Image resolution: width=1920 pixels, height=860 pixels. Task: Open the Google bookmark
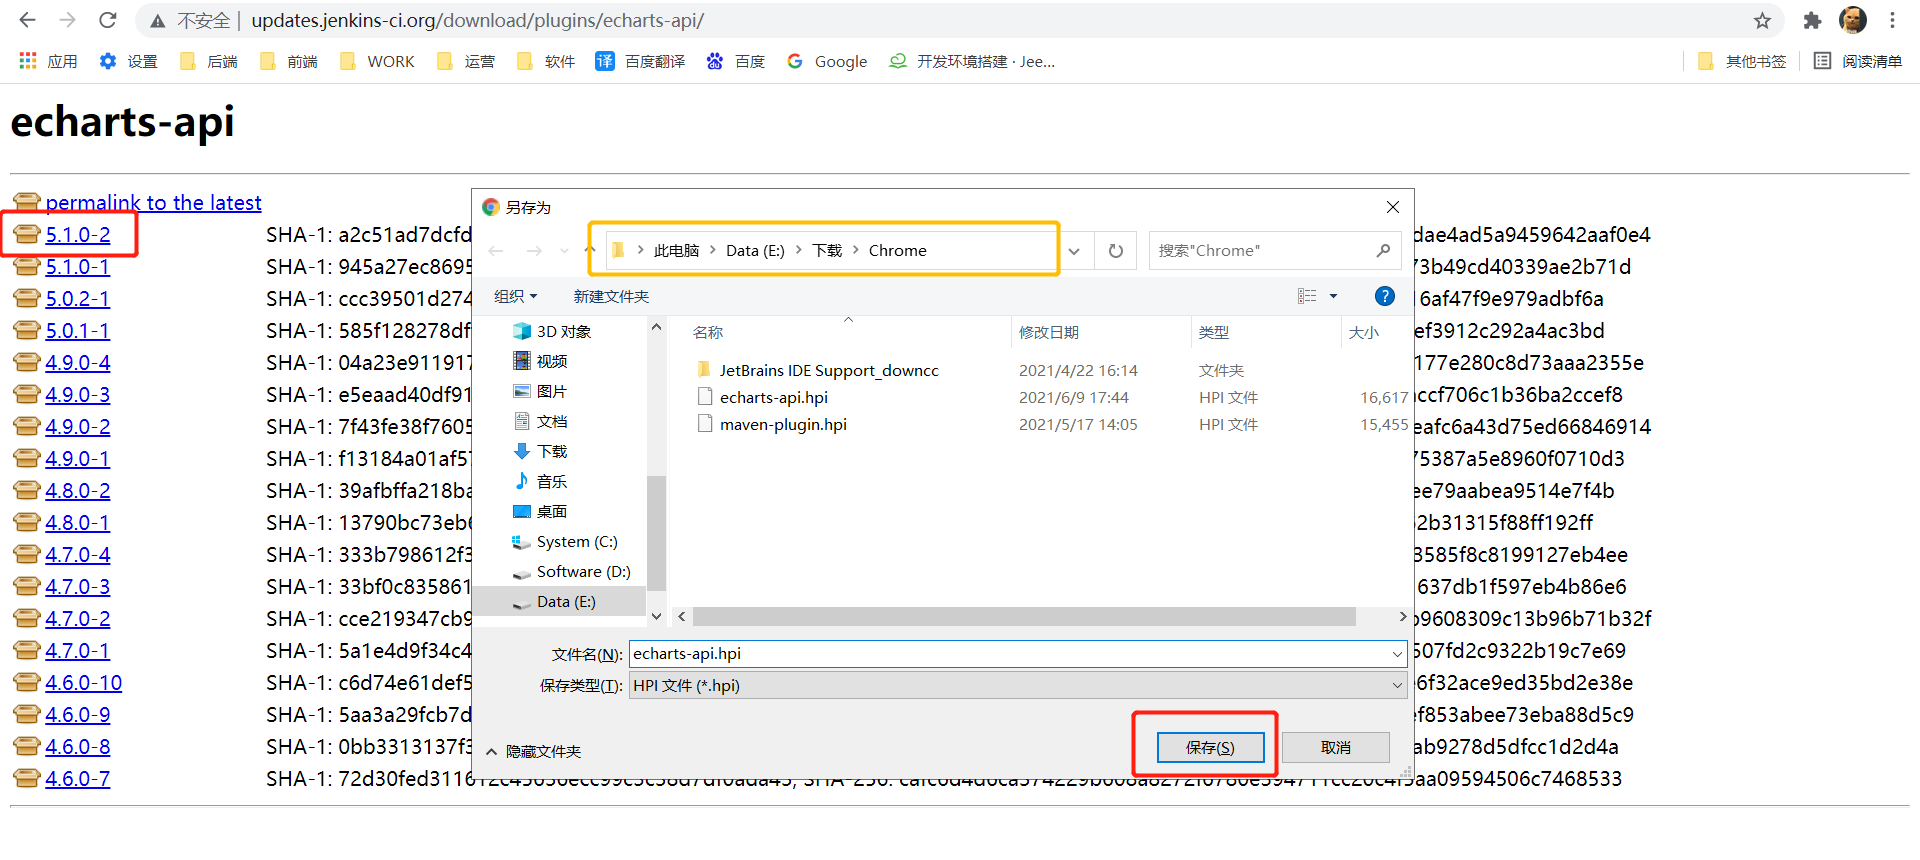827,61
